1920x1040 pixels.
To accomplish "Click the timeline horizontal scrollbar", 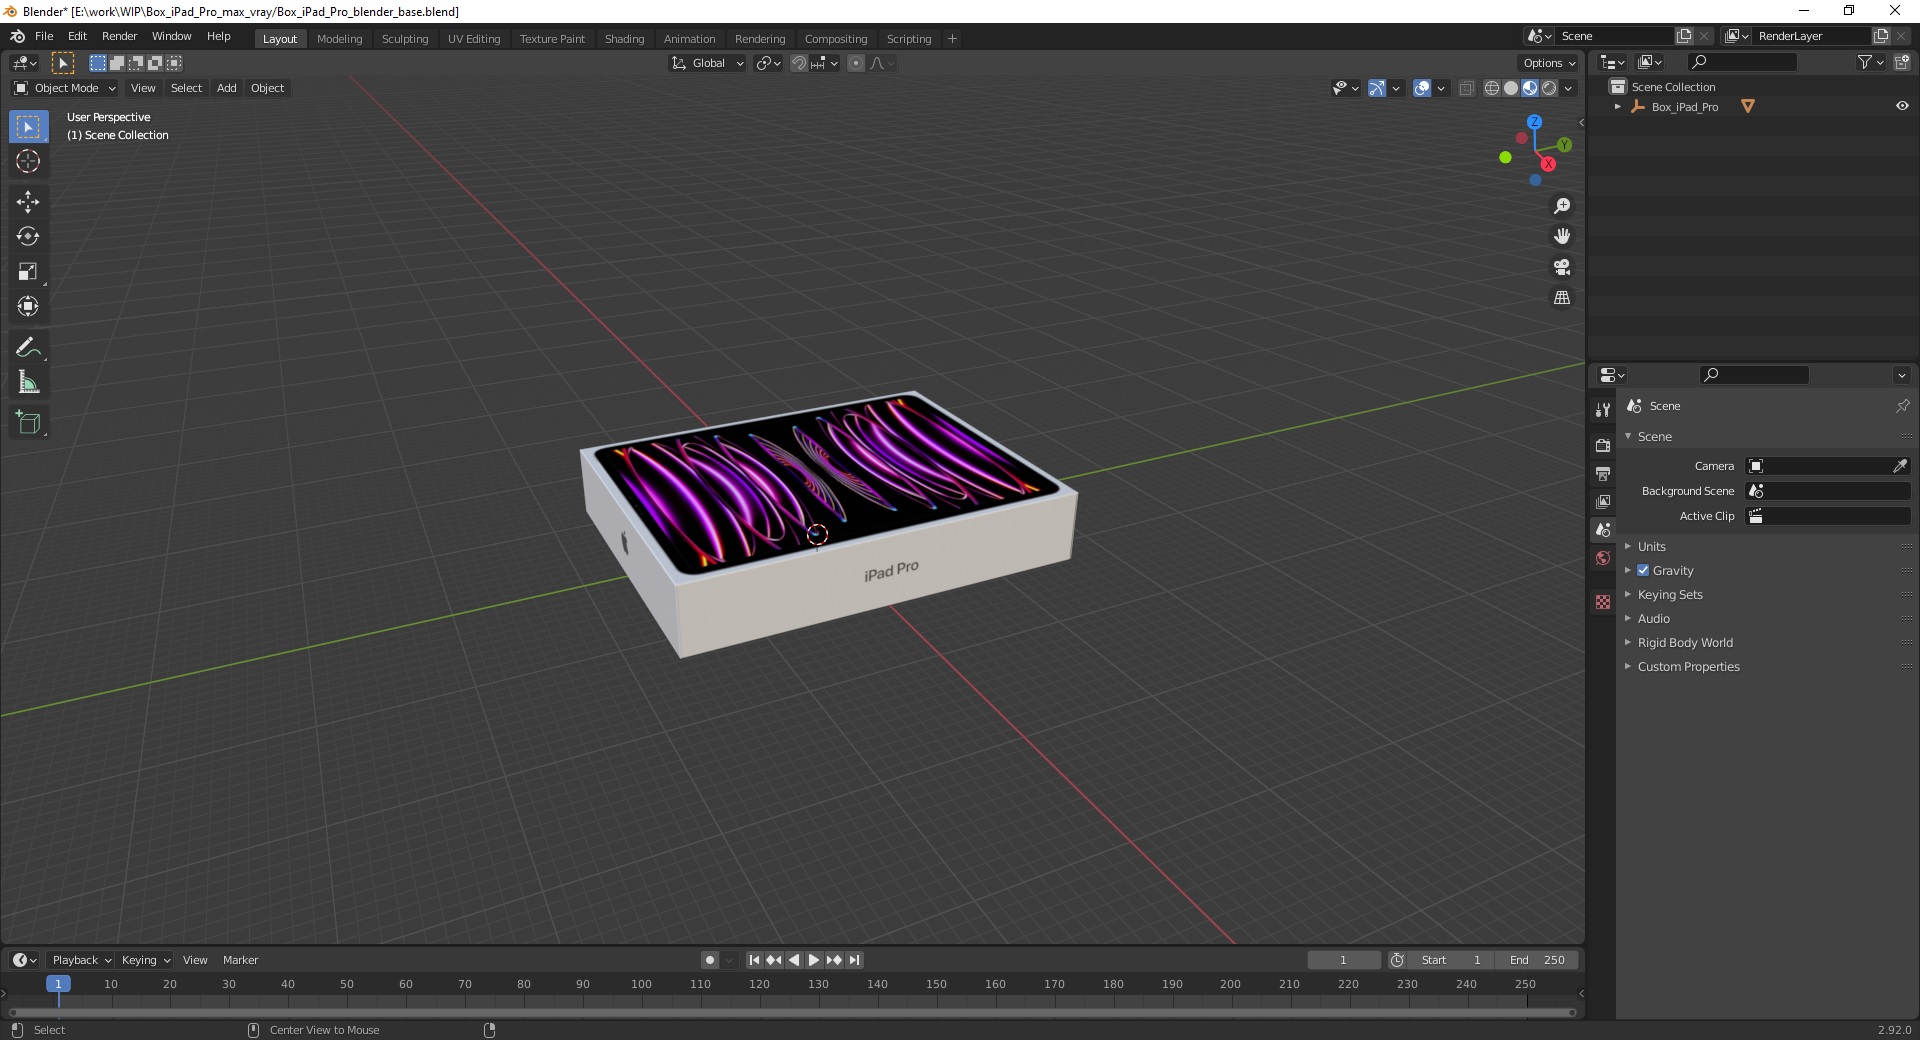I will (792, 1012).
